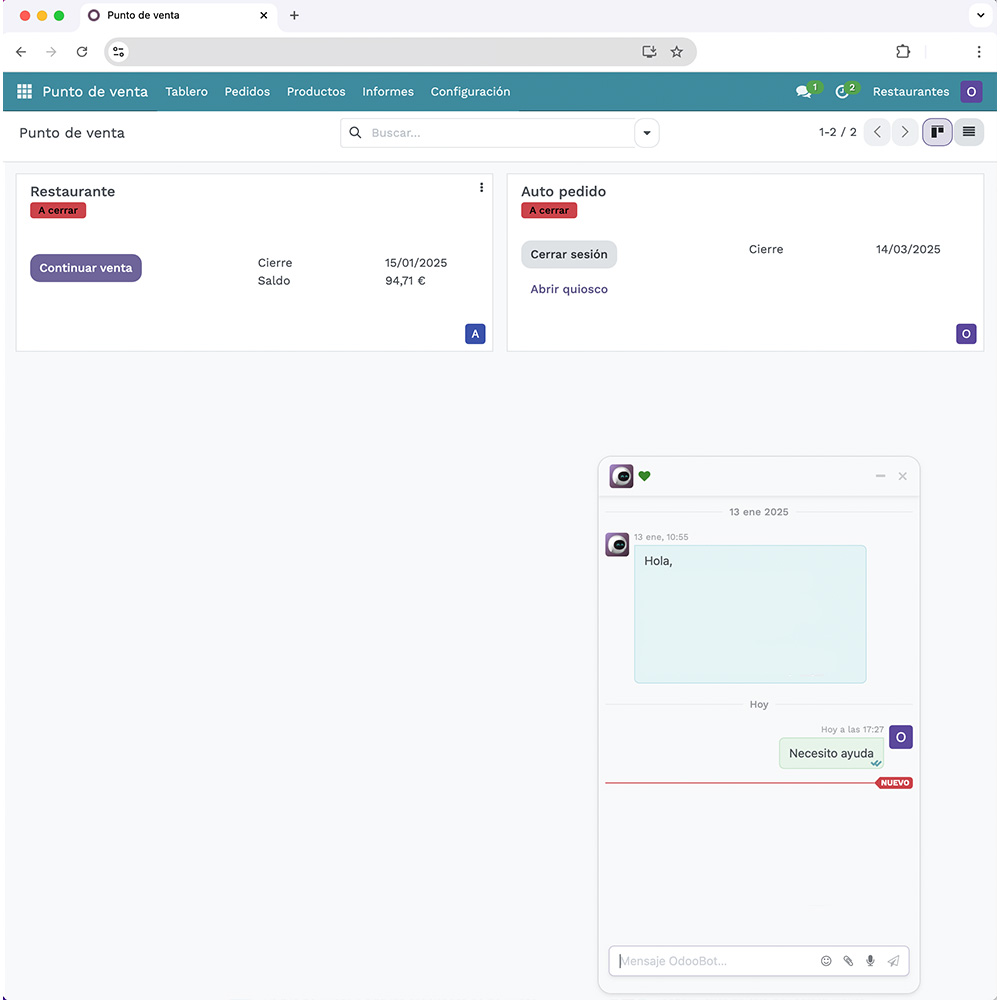Open the Pedidos menu
Image resolution: width=1000 pixels, height=1000 pixels.
pos(247,92)
